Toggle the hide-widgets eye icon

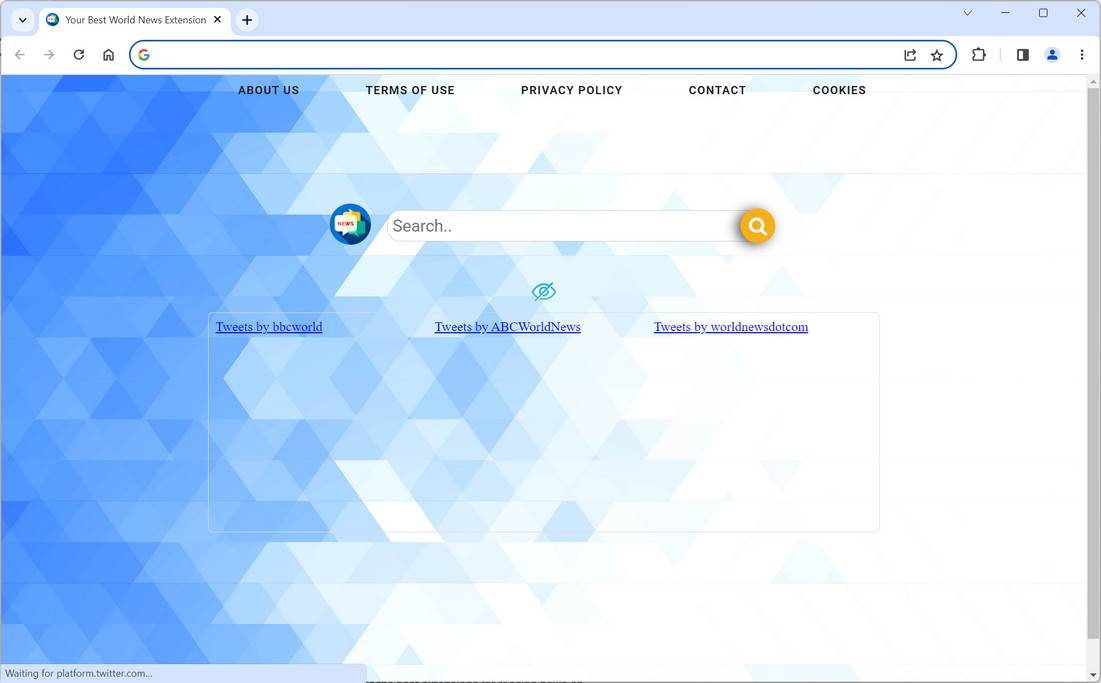(x=543, y=291)
